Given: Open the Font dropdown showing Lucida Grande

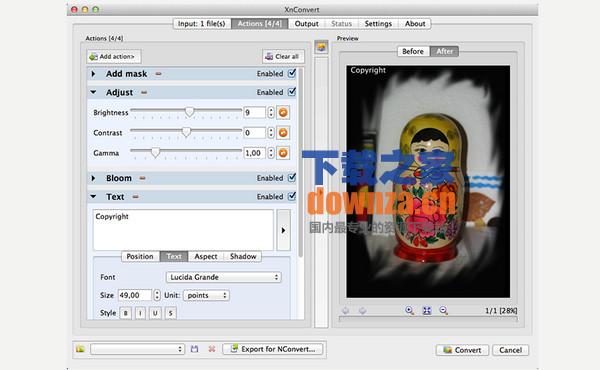Looking at the screenshot, I should 224,277.
